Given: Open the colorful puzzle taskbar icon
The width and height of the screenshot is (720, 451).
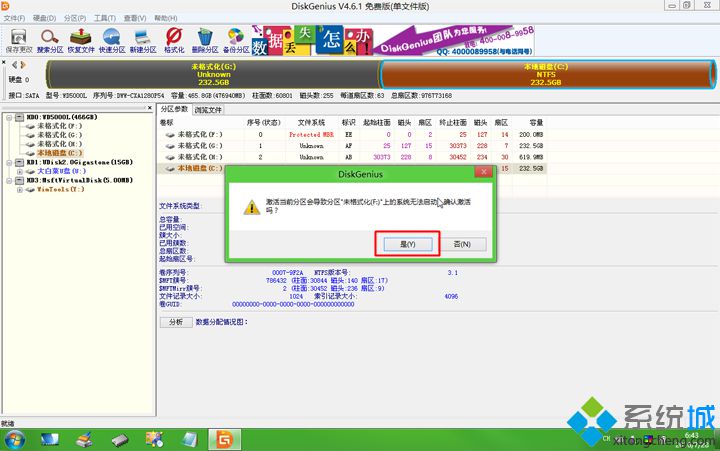Looking at the screenshot, I should pyautogui.click(x=154, y=440).
